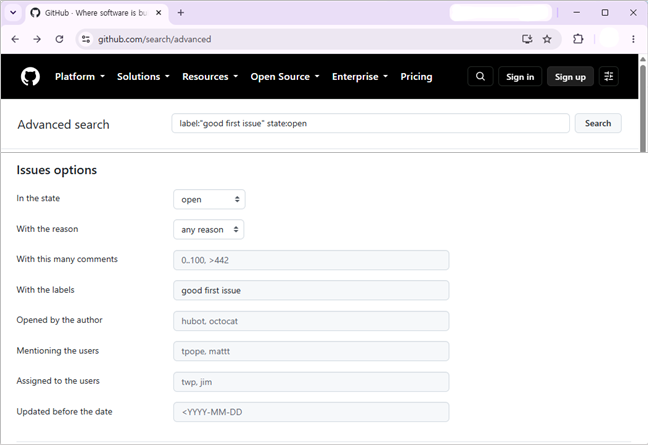Open the extensions puzzle icon

[x=578, y=39]
